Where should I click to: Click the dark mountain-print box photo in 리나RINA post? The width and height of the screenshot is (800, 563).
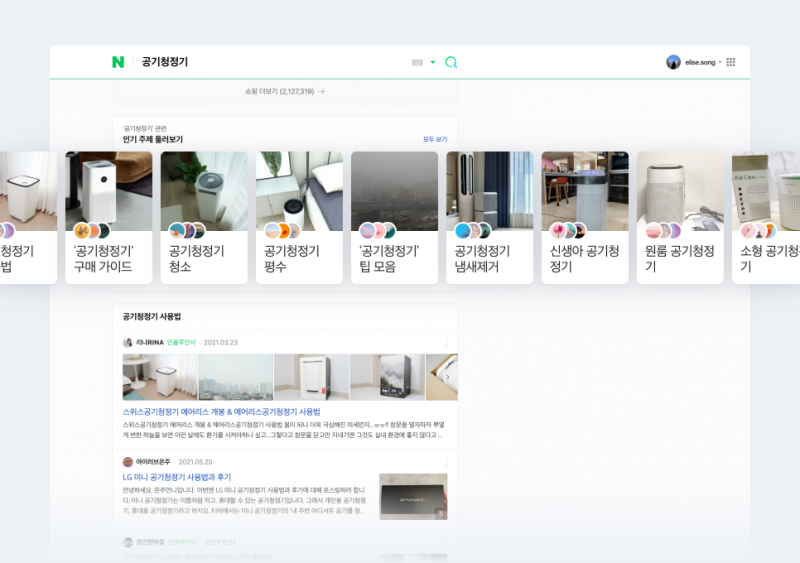point(387,377)
